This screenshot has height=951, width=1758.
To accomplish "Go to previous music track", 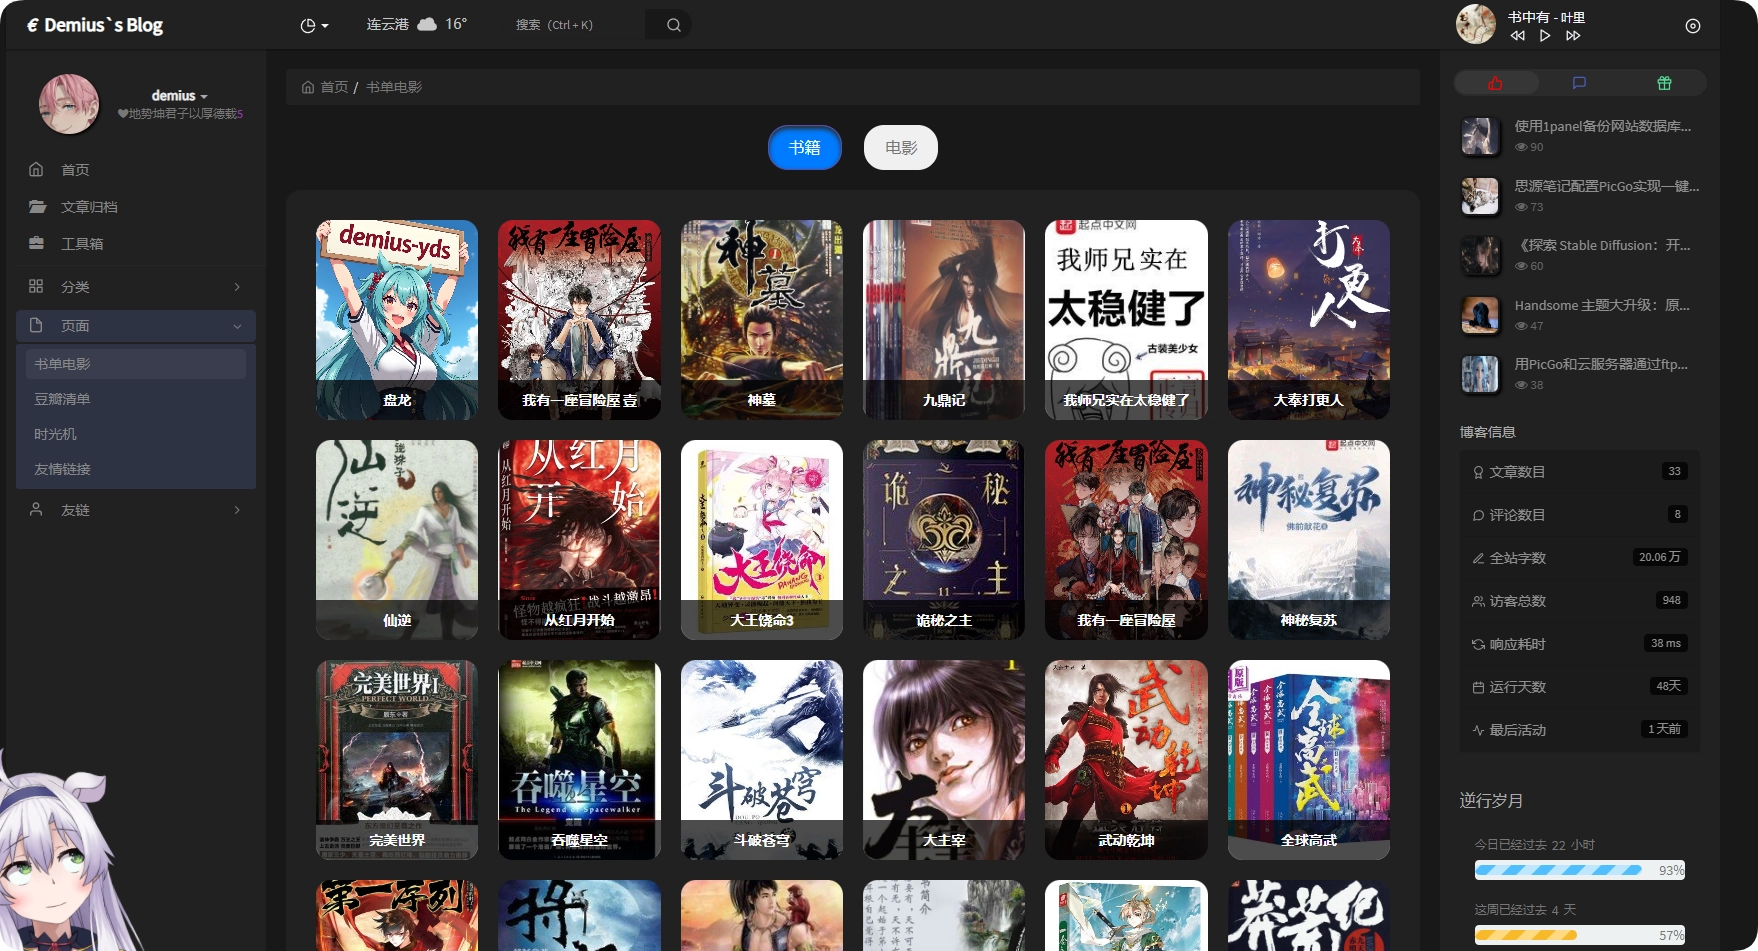I will click(x=1517, y=36).
